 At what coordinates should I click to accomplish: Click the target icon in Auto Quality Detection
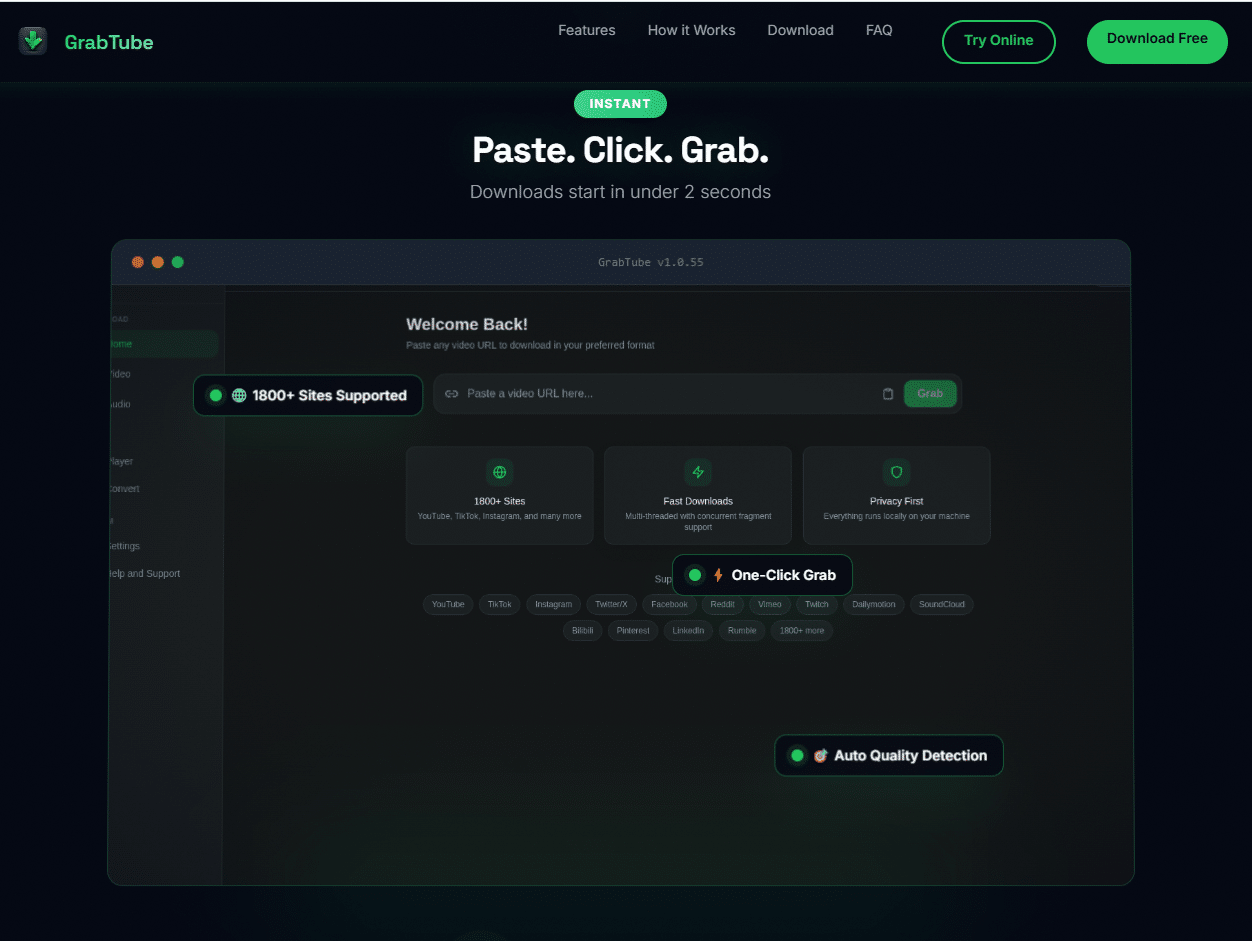click(x=820, y=756)
